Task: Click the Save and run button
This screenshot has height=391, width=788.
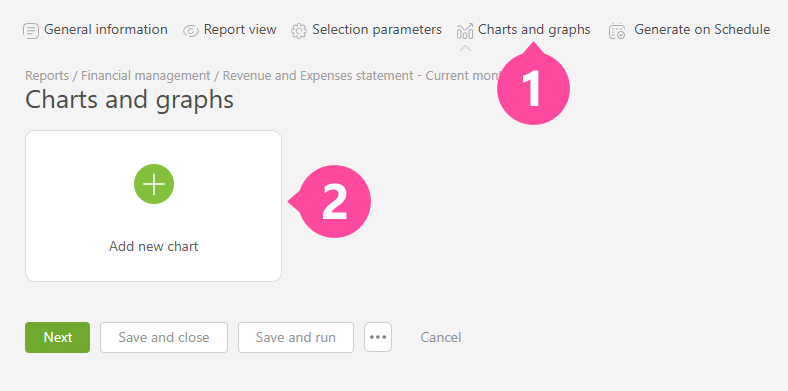Action: coord(296,337)
